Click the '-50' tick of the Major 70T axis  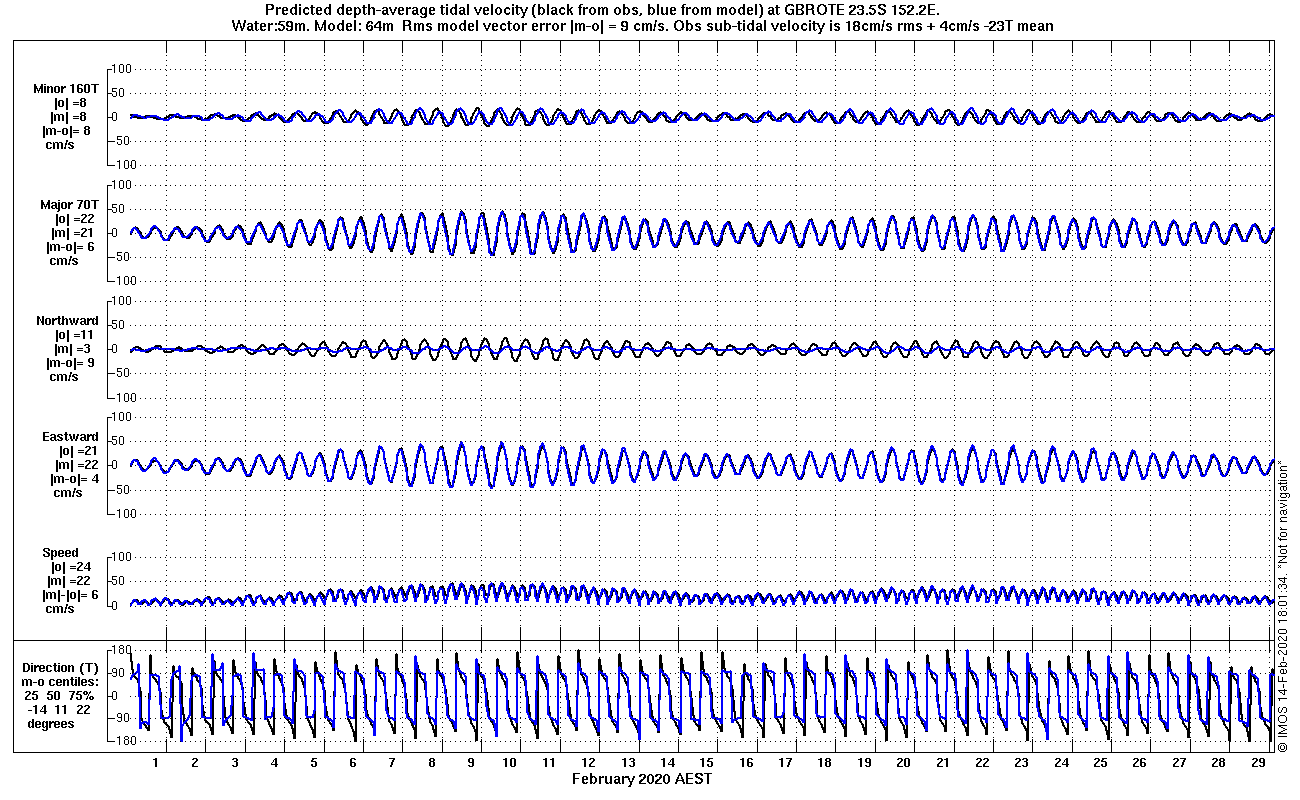(x=122, y=257)
